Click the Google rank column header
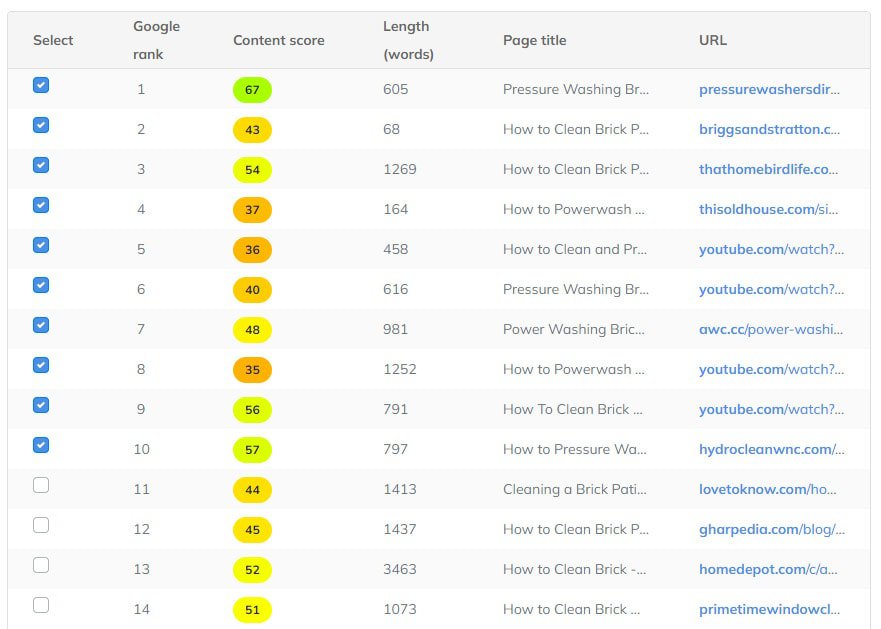This screenshot has height=629, width=881. [x=156, y=40]
